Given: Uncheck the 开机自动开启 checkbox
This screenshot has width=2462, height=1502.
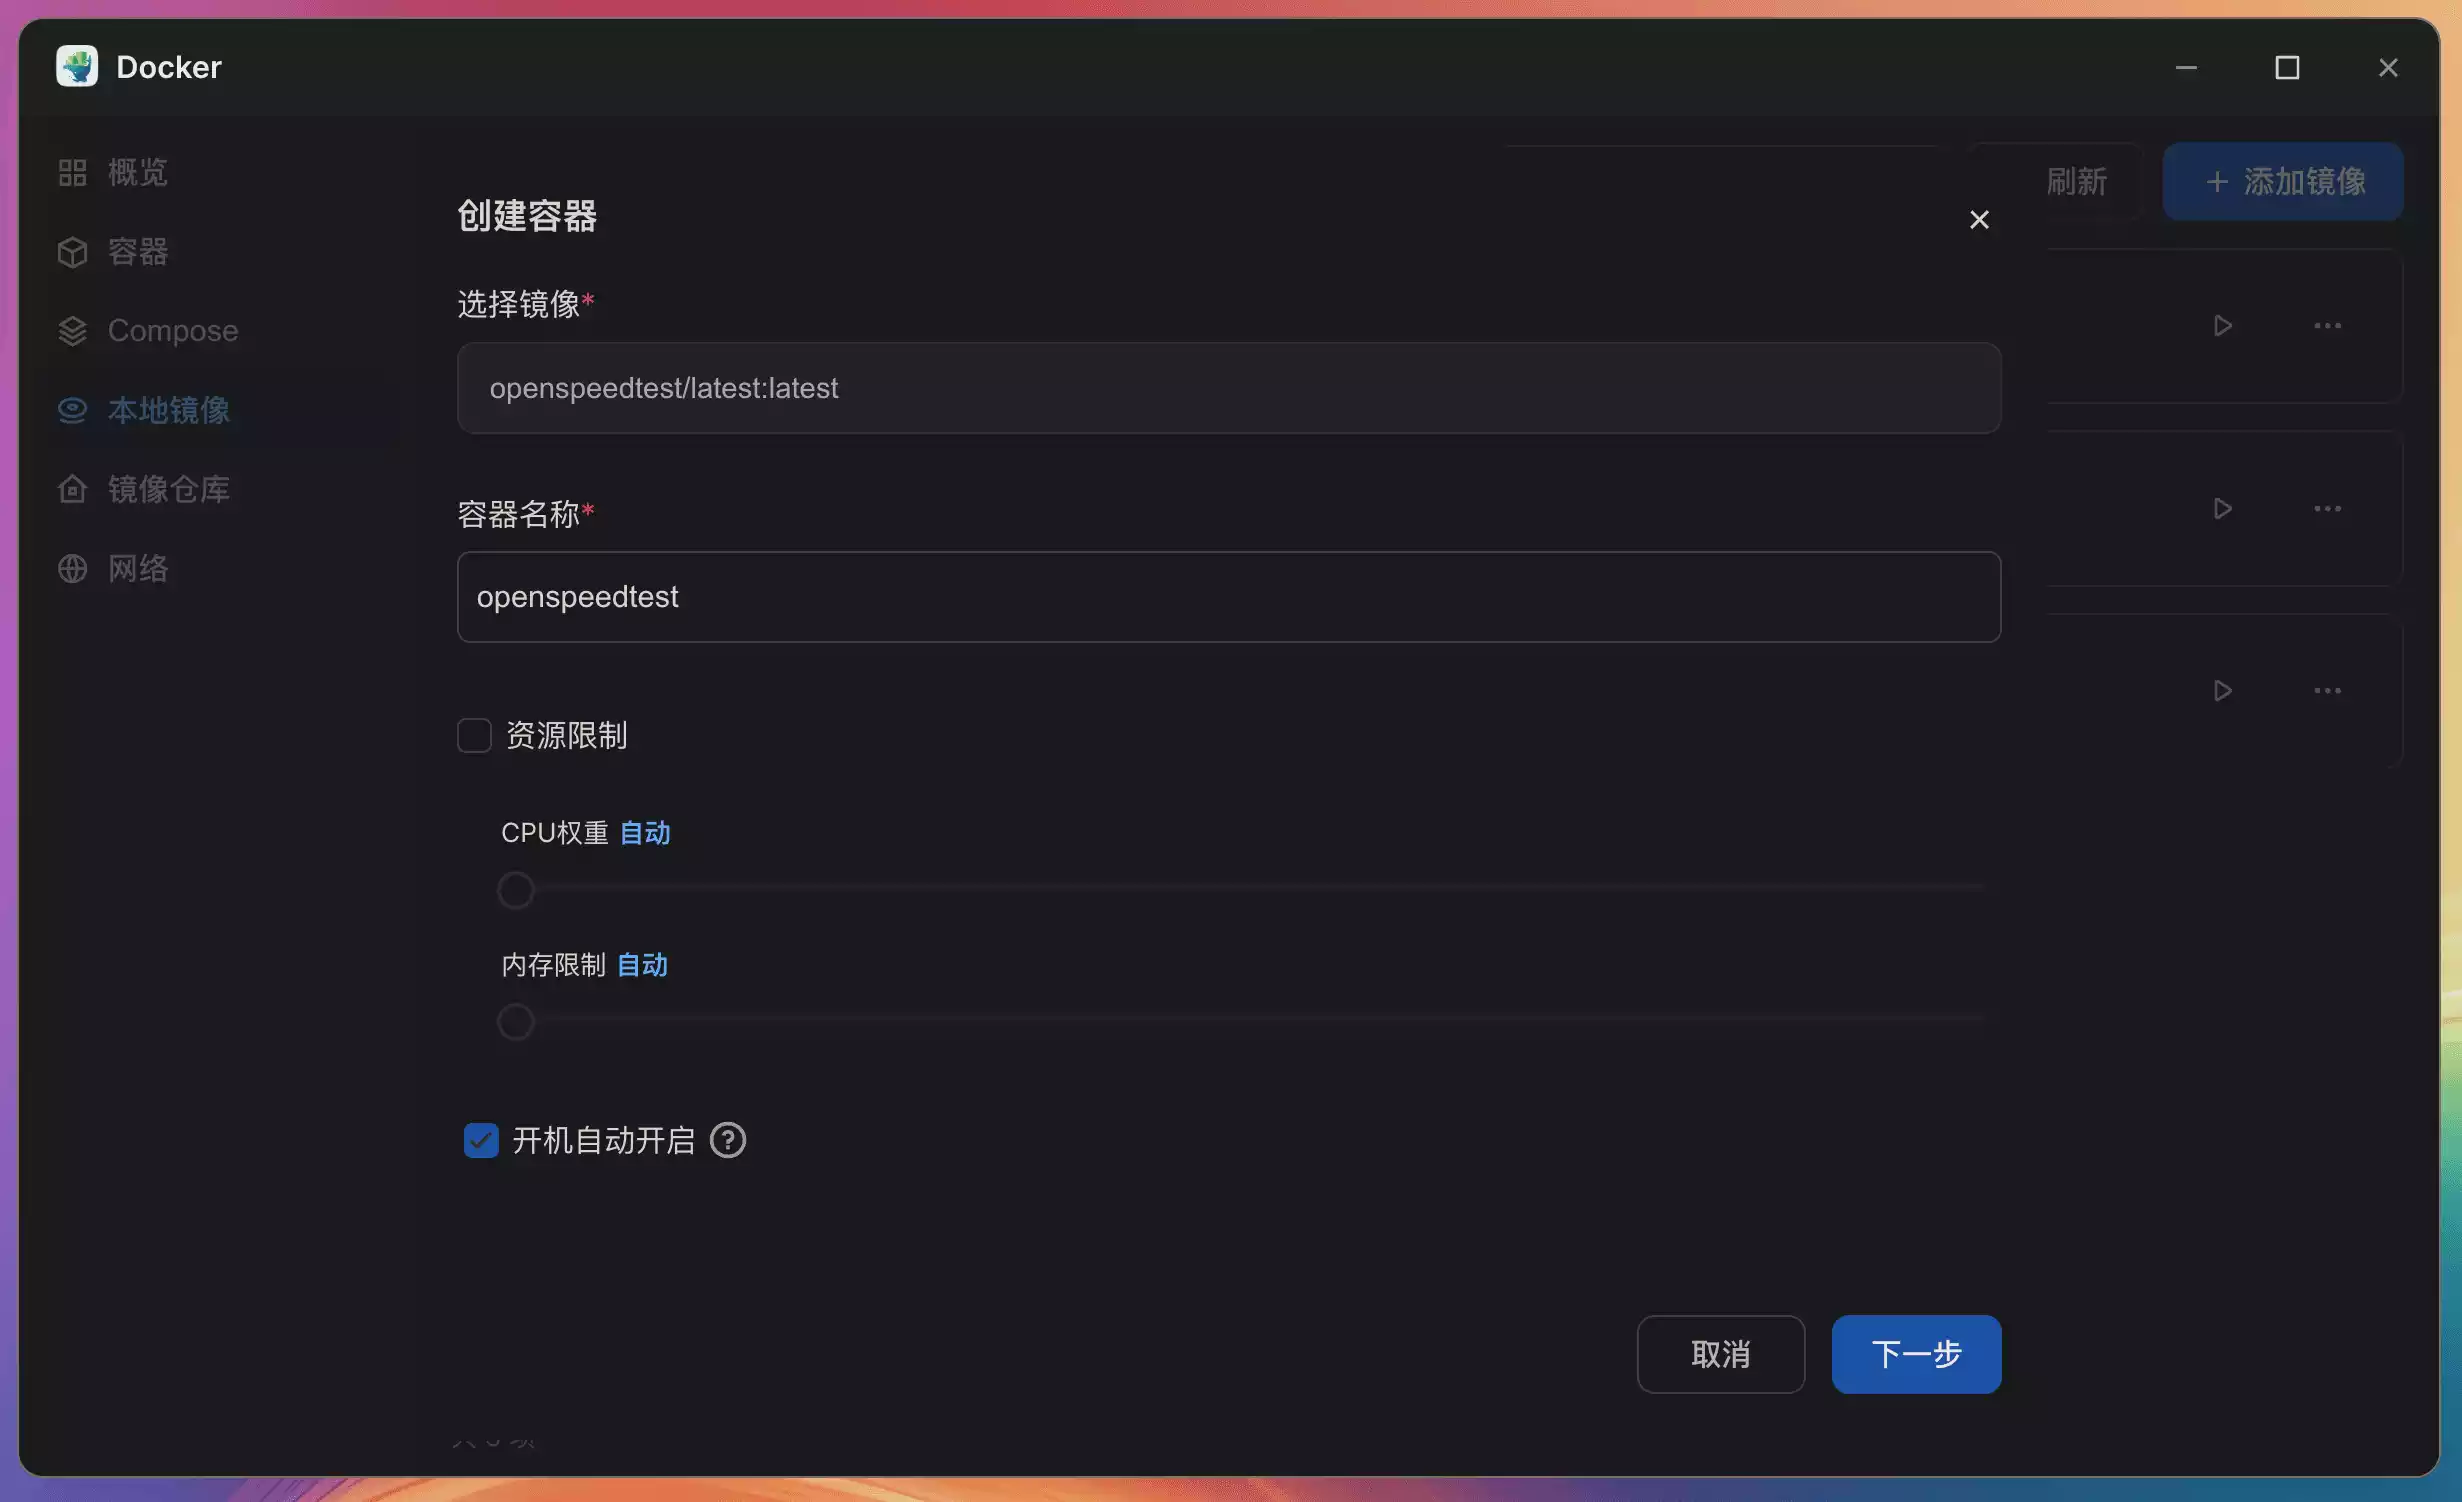Looking at the screenshot, I should [x=481, y=1140].
